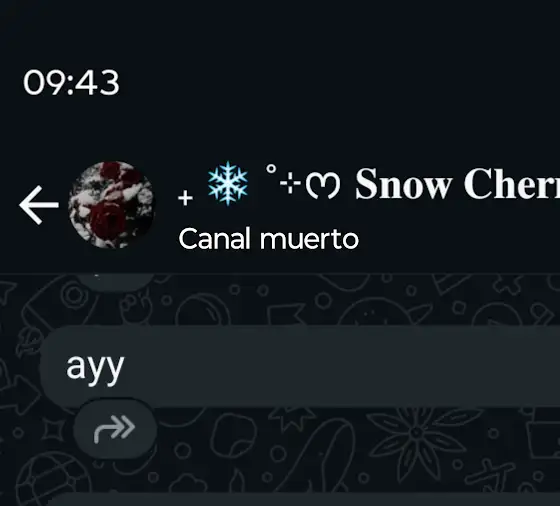560x506 pixels.
Task: Click the partial message bubble at bottom edge
Action: tap(304, 499)
